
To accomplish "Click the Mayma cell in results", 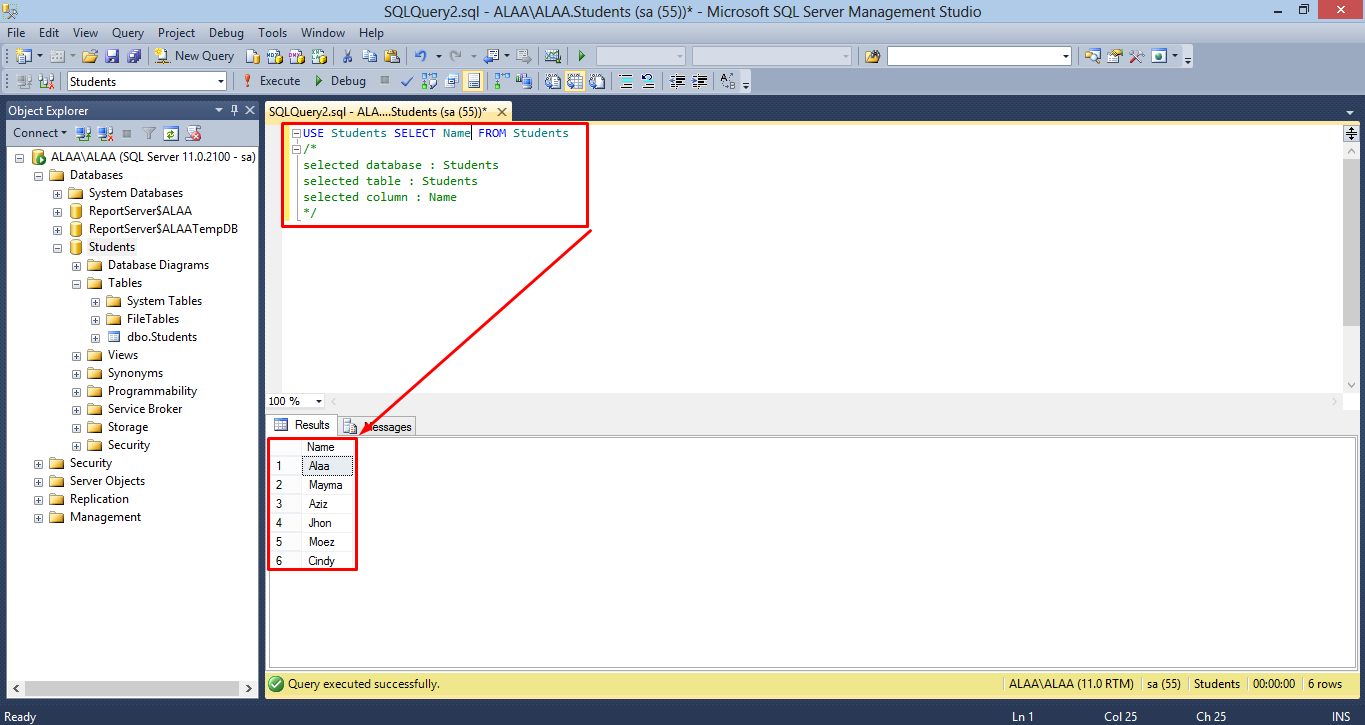I will 327,485.
